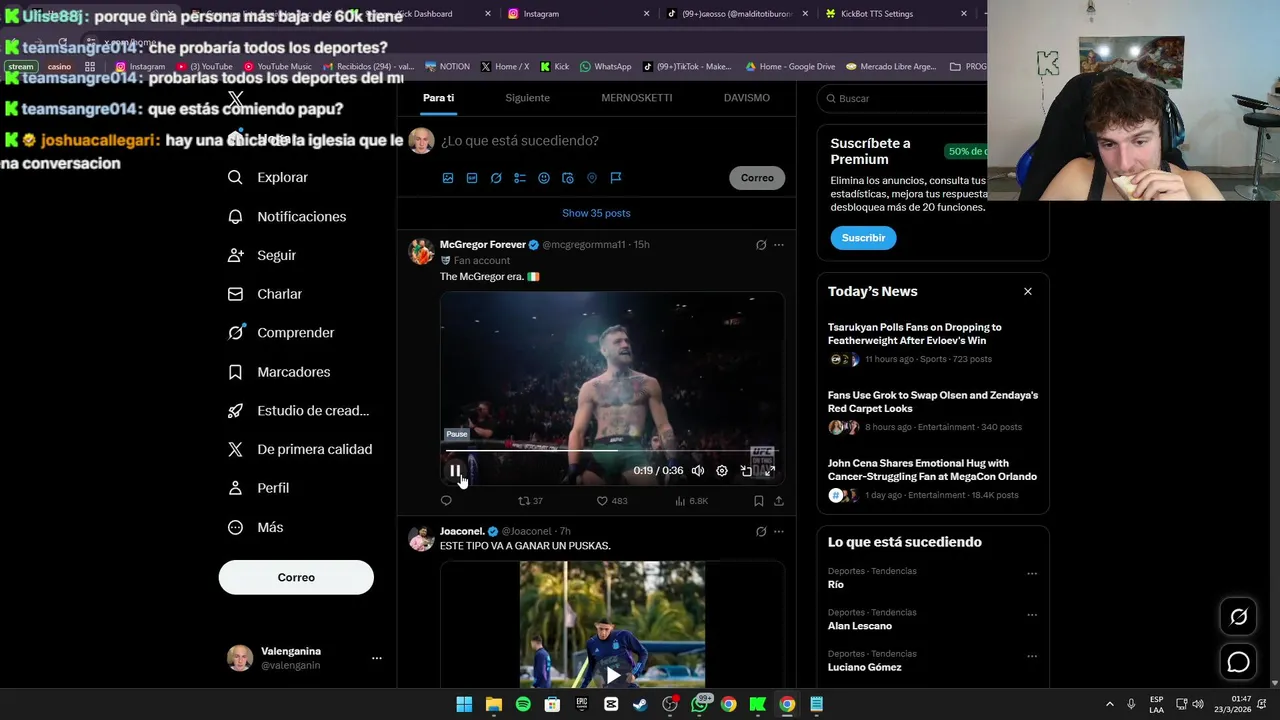Open Marcadores in the sidebar
The width and height of the screenshot is (1280, 720).
click(x=280, y=372)
